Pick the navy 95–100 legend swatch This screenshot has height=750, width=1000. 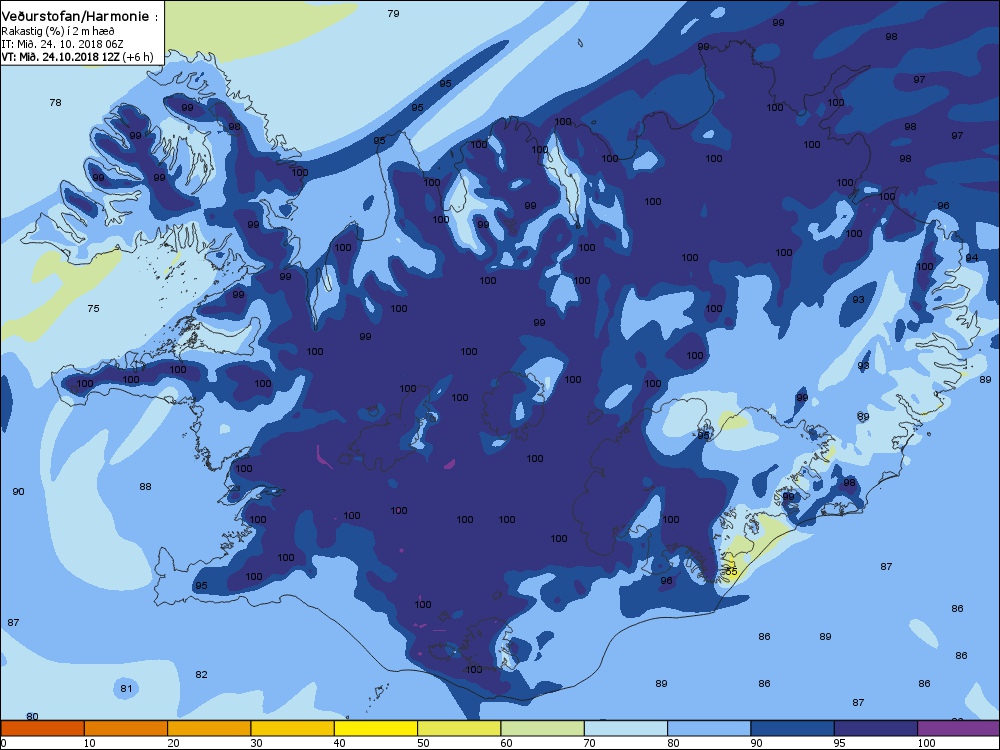point(876,728)
